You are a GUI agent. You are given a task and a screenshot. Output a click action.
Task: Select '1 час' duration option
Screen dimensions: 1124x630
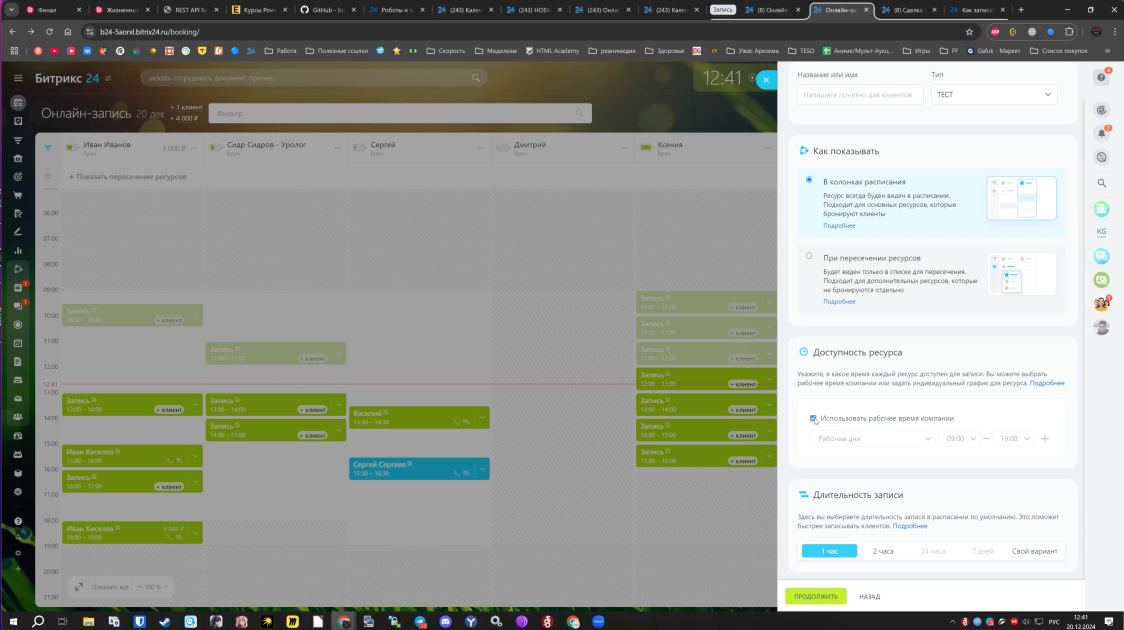click(x=829, y=551)
